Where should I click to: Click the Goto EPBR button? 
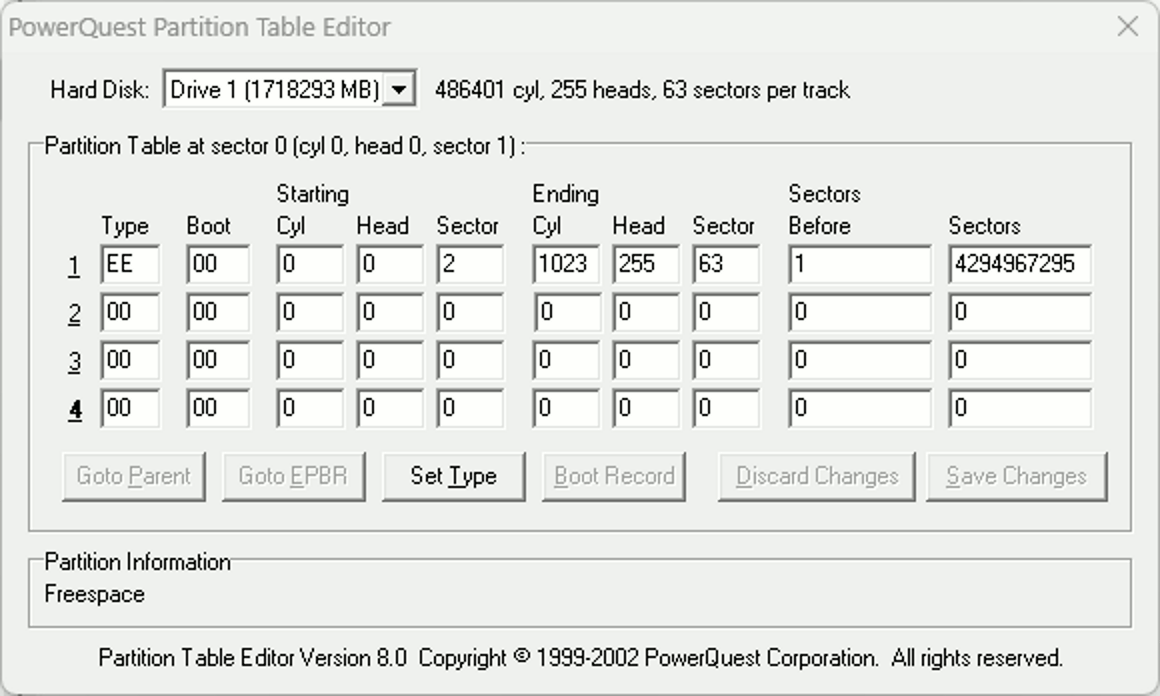(x=294, y=476)
